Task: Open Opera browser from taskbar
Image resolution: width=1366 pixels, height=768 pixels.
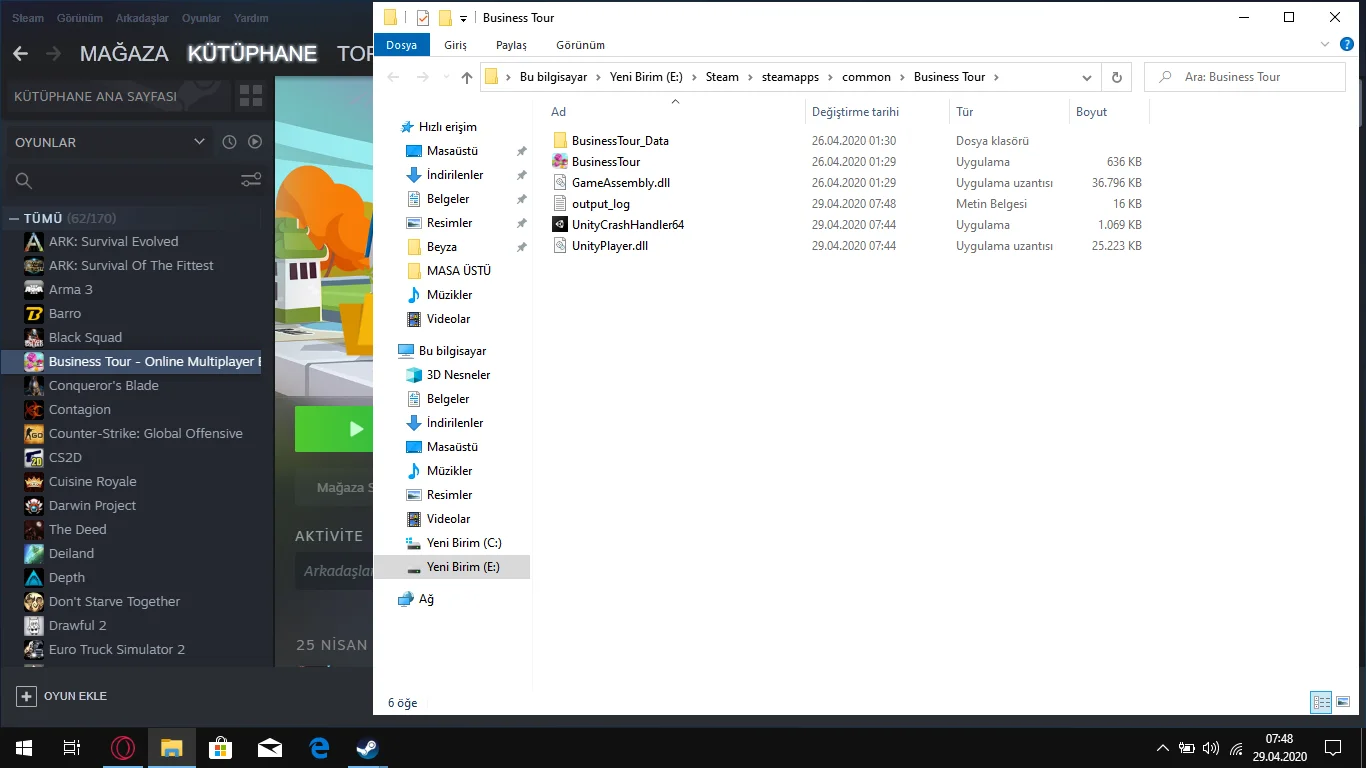Action: coord(123,748)
